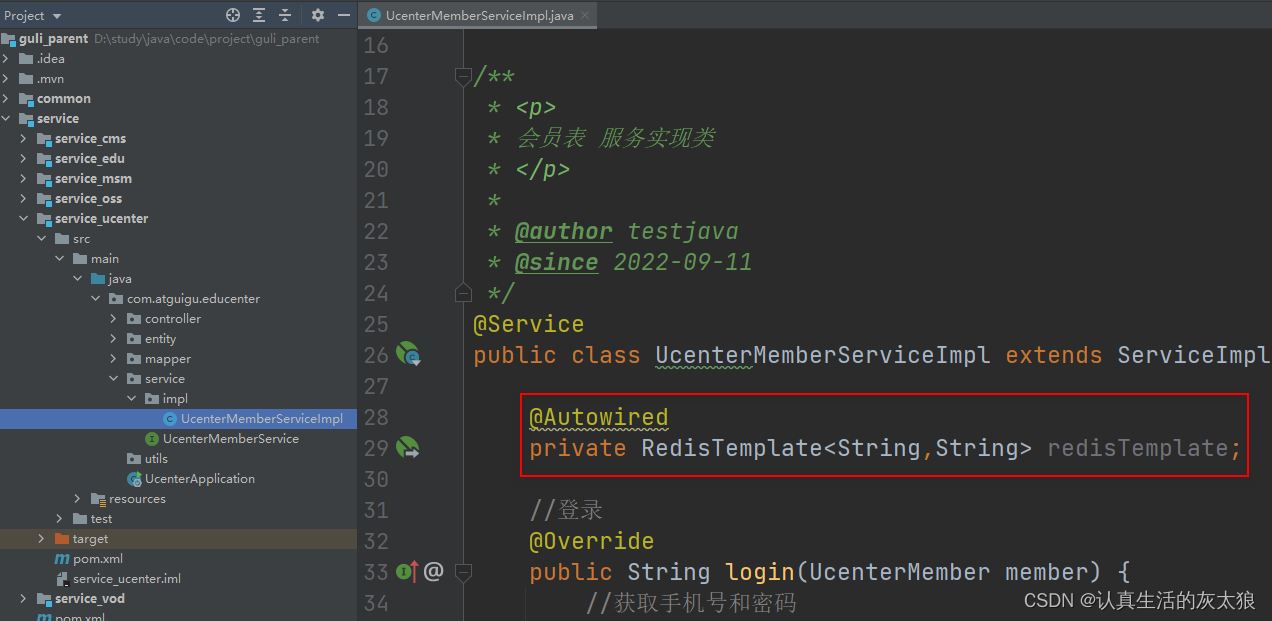Toggle the login method fold at line 33
1272x621 pixels.
[462, 572]
